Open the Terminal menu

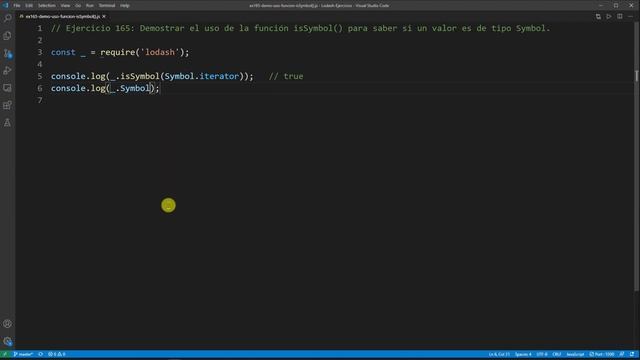pyautogui.click(x=107, y=6)
